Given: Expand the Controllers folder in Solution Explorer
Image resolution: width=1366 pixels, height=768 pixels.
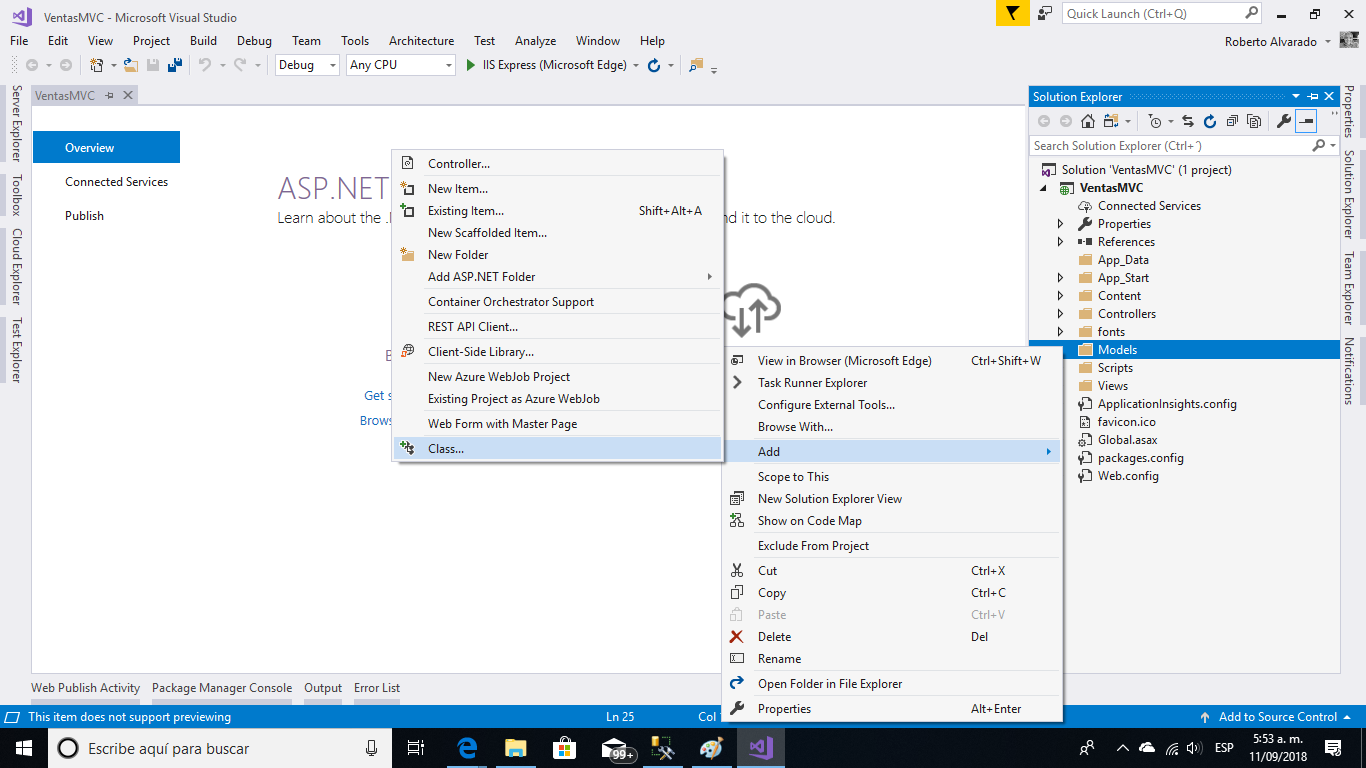Looking at the screenshot, I should 1062,313.
